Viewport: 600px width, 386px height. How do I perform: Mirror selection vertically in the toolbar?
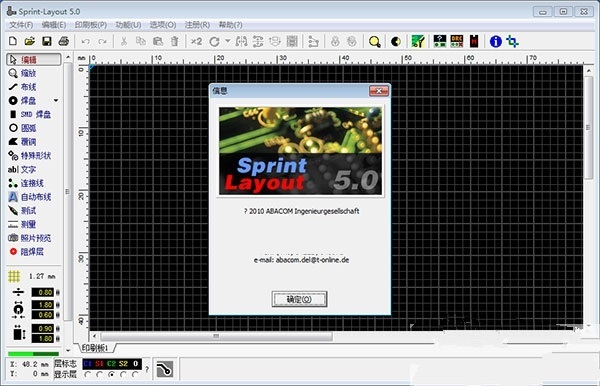click(x=258, y=41)
